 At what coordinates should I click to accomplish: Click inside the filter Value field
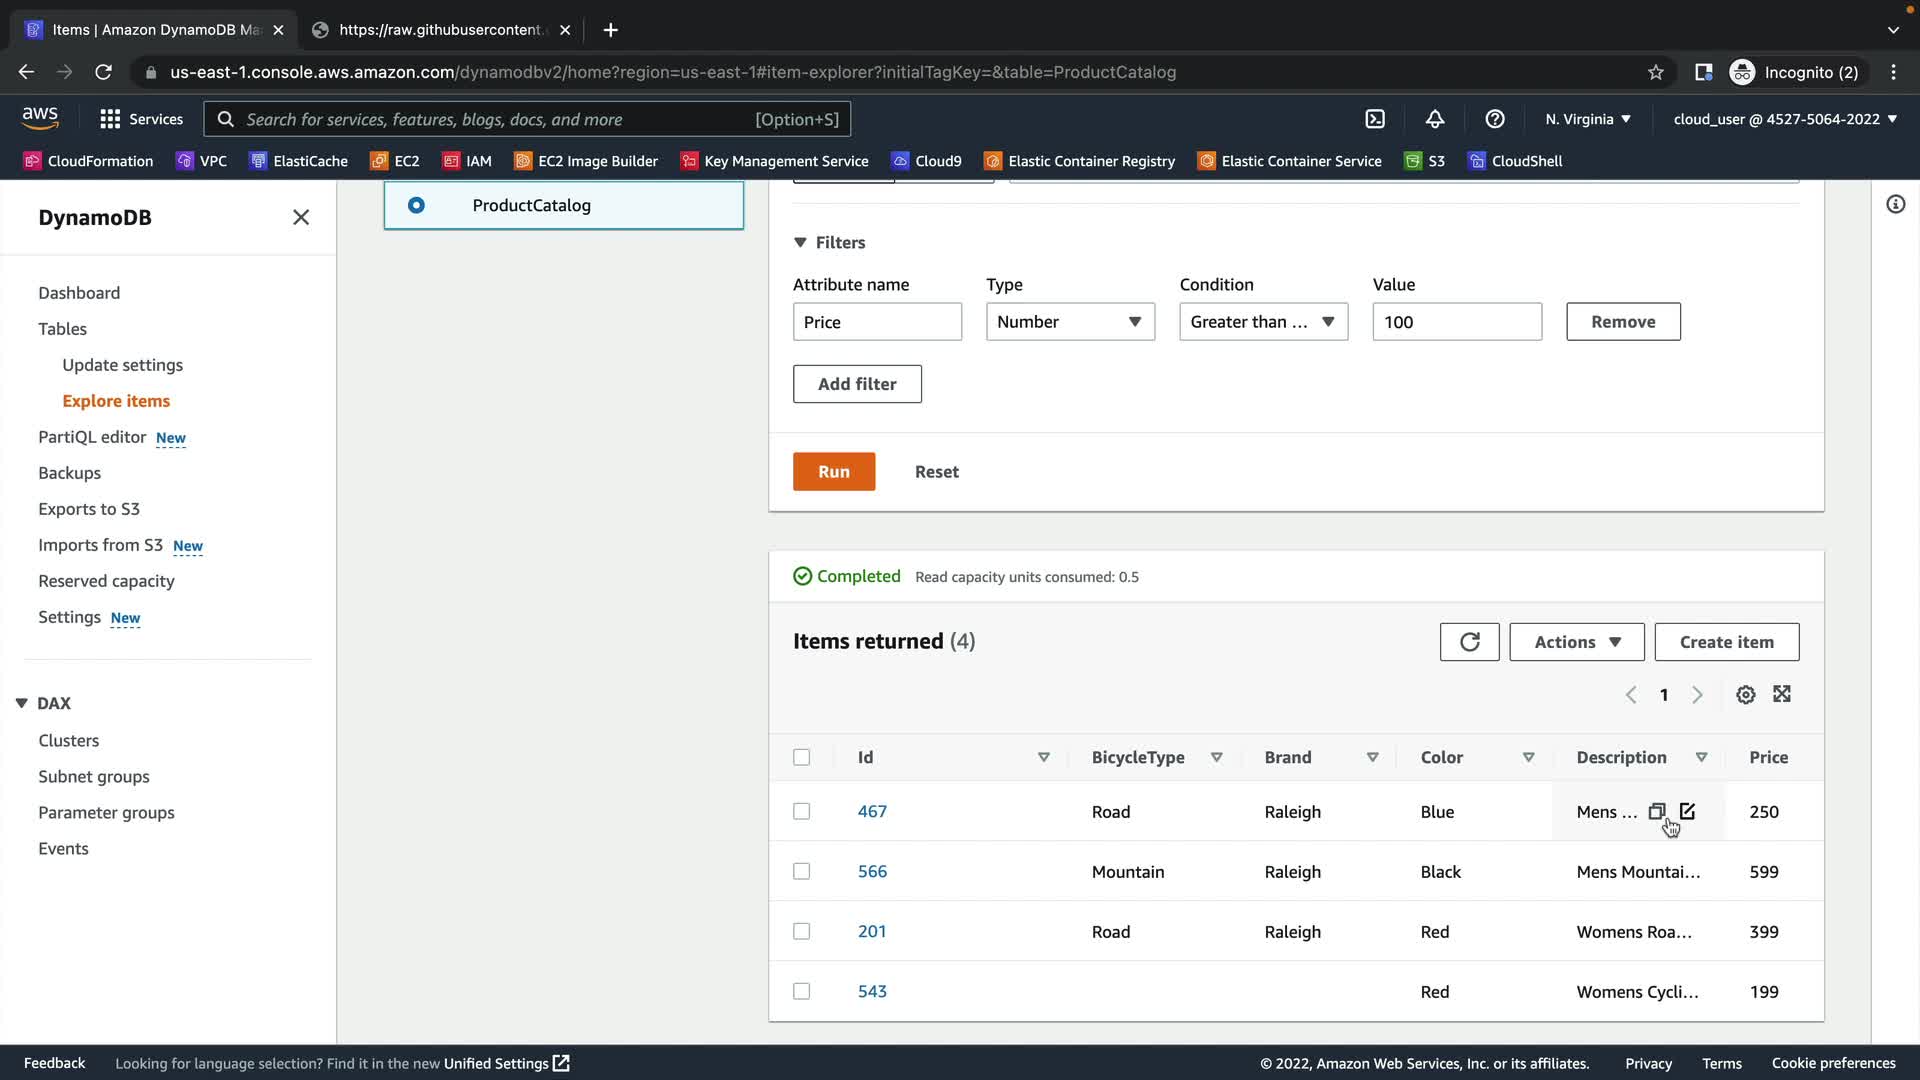[1456, 322]
